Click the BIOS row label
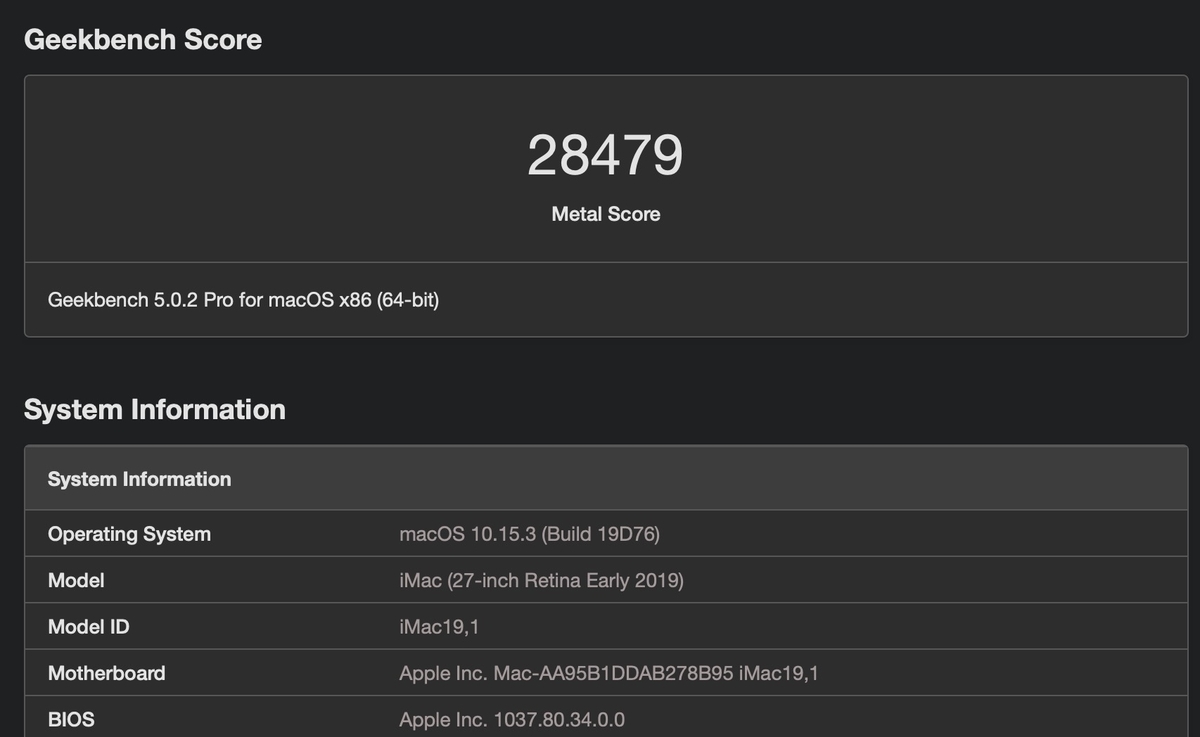The height and width of the screenshot is (737, 1200). click(x=71, y=719)
